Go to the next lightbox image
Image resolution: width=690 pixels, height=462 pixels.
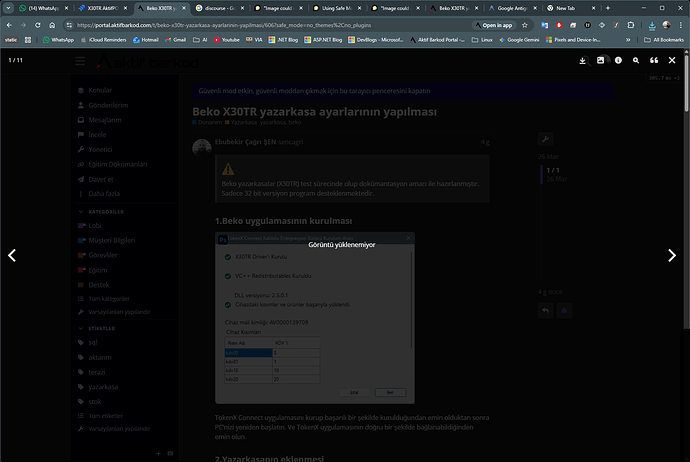pyautogui.click(x=672, y=256)
